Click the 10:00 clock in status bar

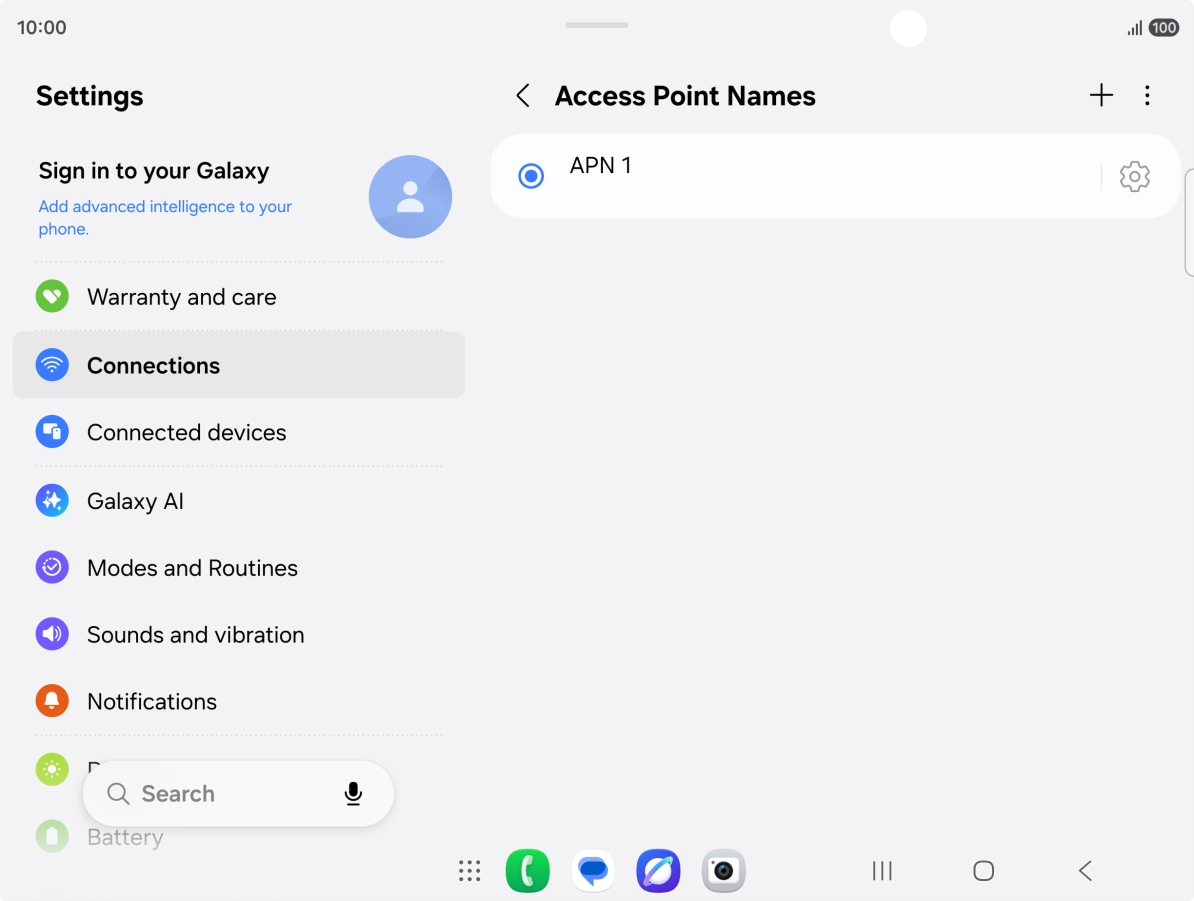pyautogui.click(x=42, y=27)
